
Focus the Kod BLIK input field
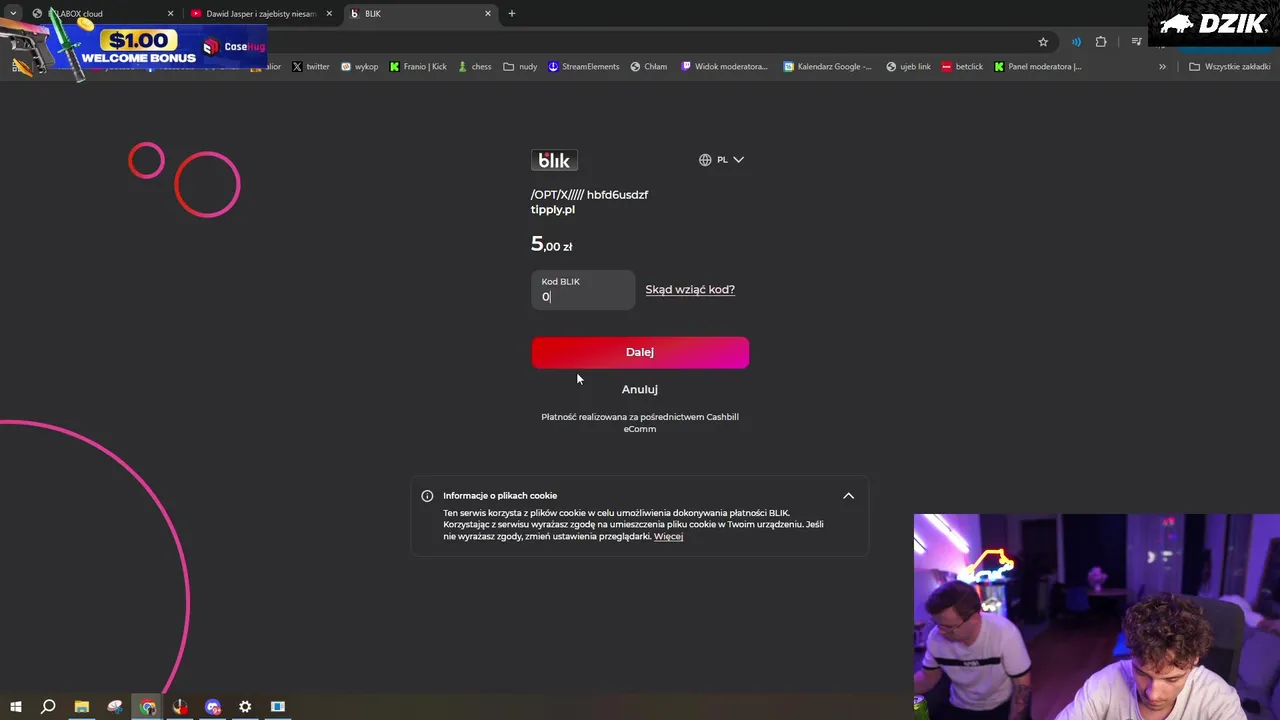[583, 290]
